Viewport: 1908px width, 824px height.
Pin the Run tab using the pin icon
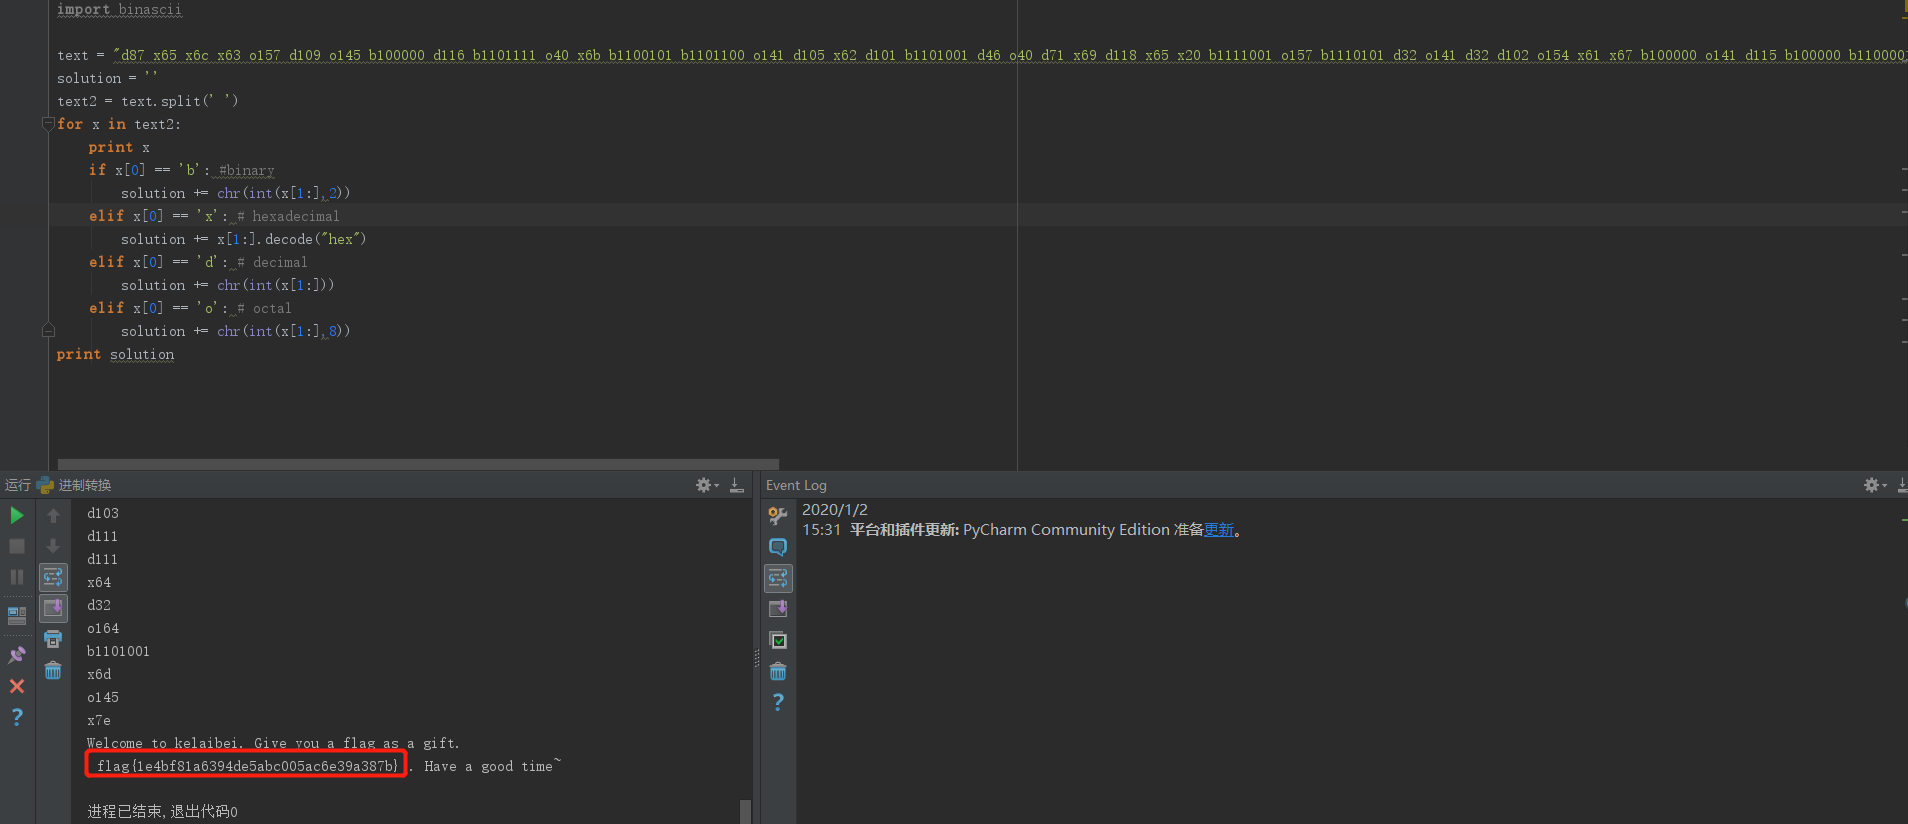tap(17, 655)
